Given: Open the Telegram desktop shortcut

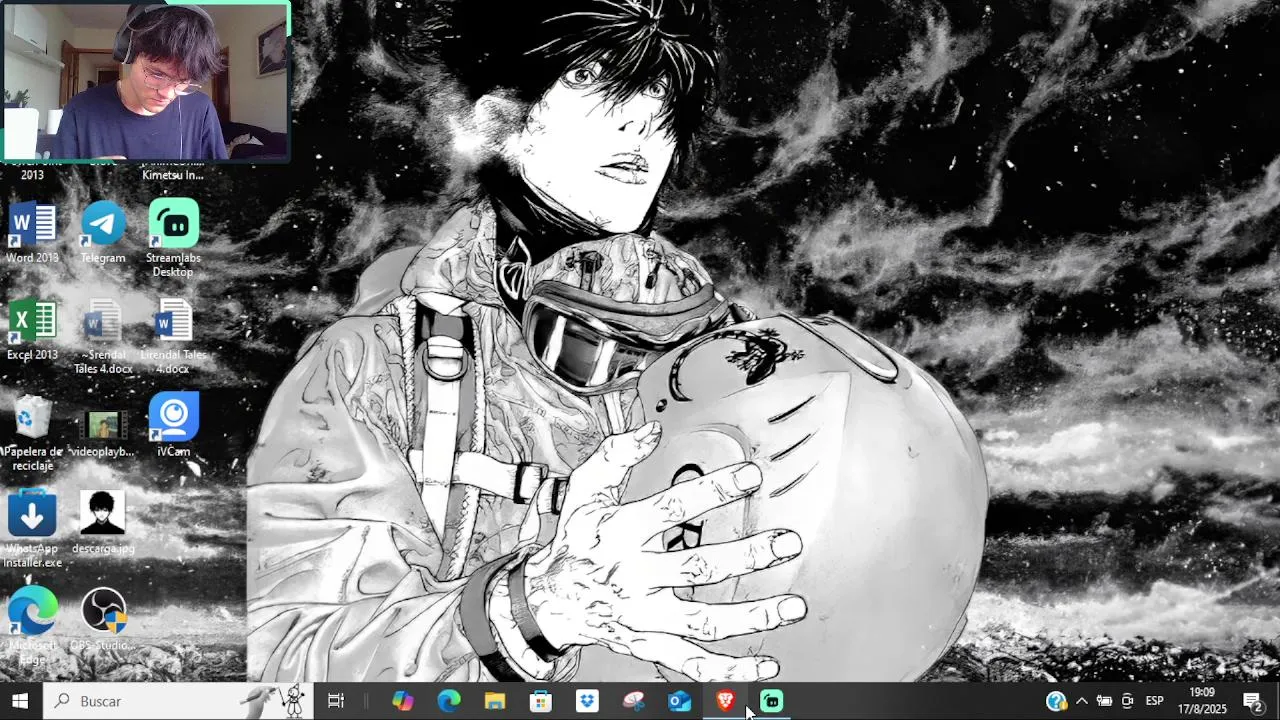Looking at the screenshot, I should 103,232.
